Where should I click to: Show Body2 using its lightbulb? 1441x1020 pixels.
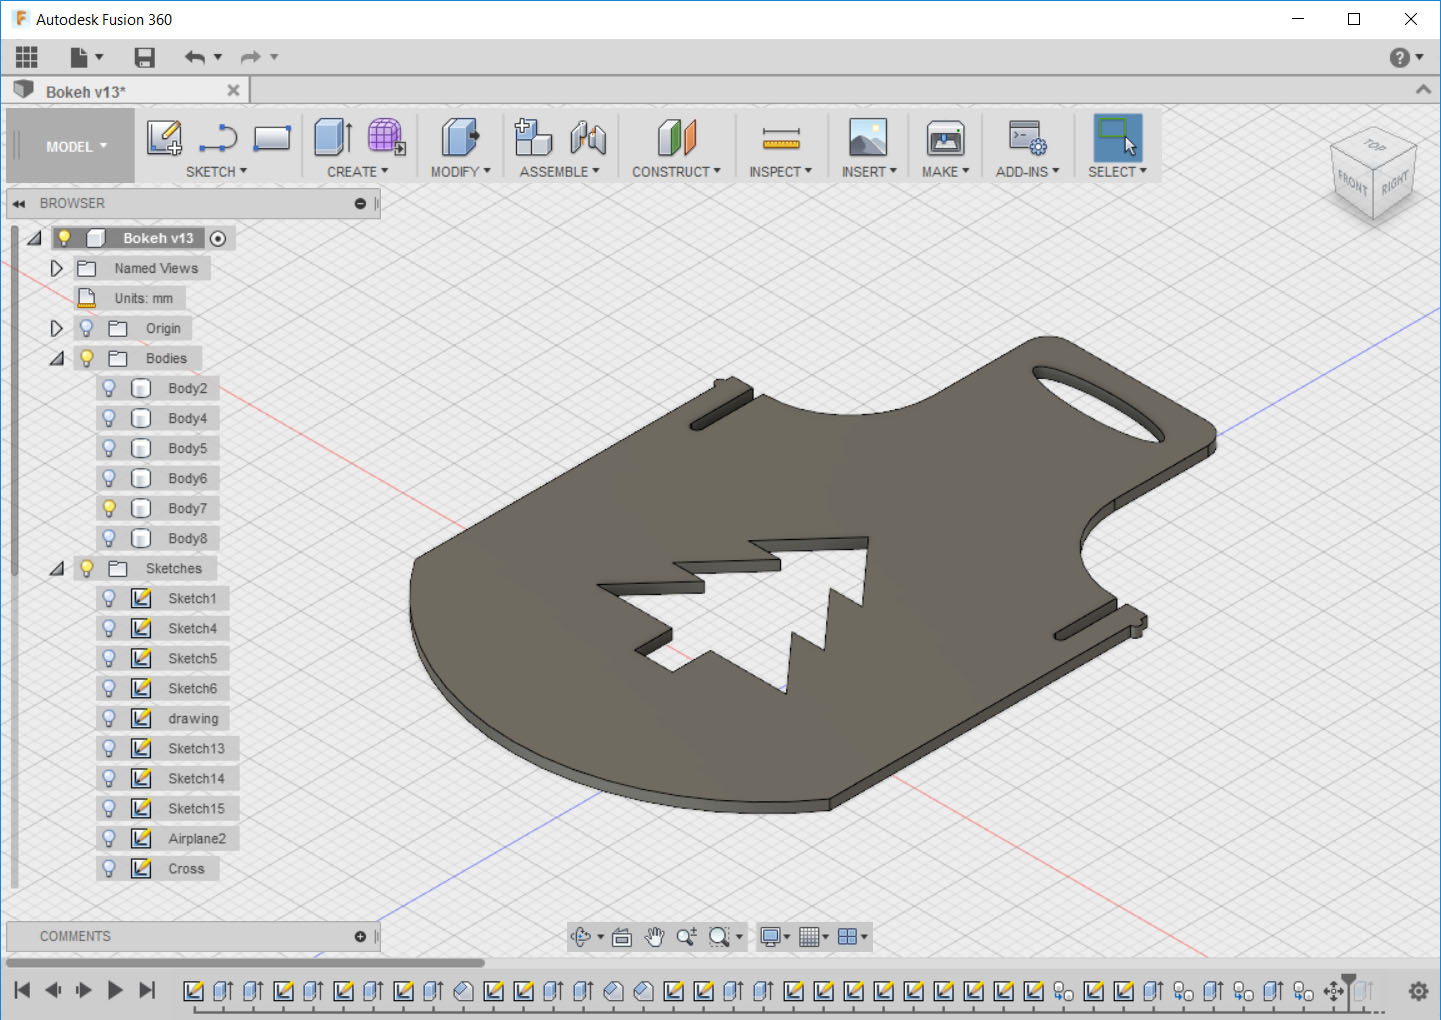coord(109,388)
